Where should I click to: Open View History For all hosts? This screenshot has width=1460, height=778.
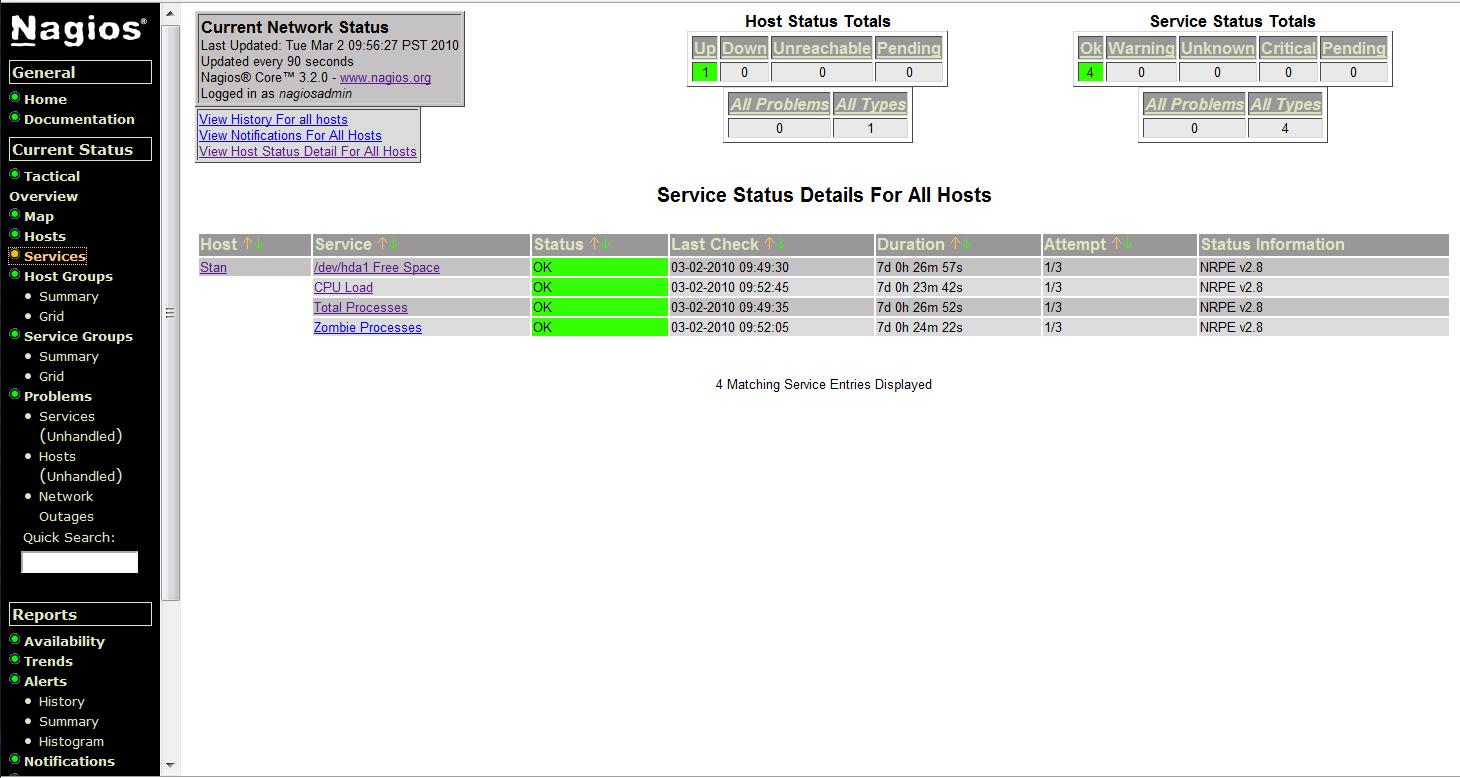[x=273, y=119]
